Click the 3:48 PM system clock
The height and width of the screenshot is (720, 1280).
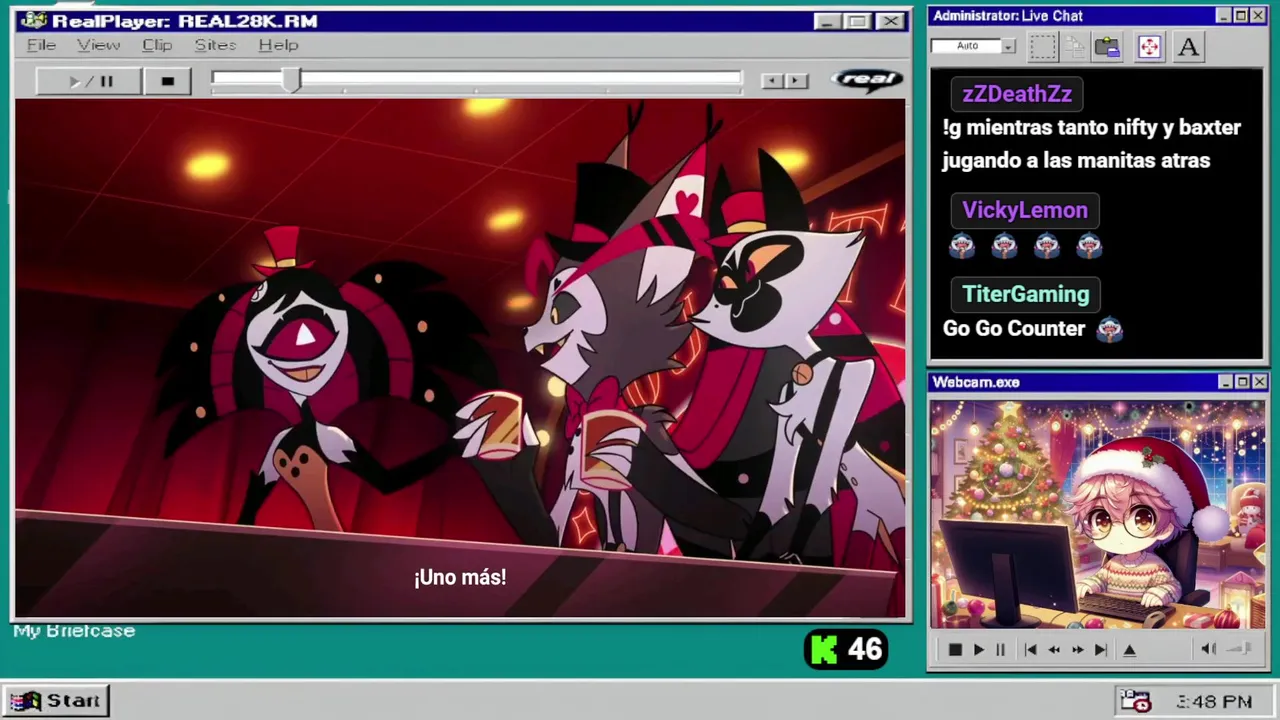[1214, 702]
